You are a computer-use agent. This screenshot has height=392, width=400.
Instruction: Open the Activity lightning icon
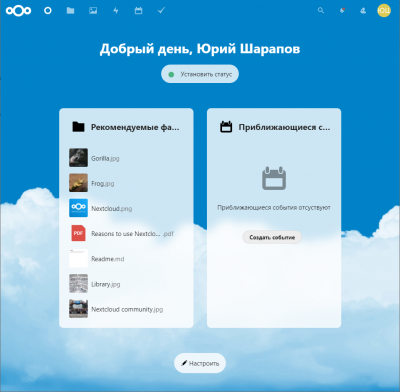tap(116, 11)
